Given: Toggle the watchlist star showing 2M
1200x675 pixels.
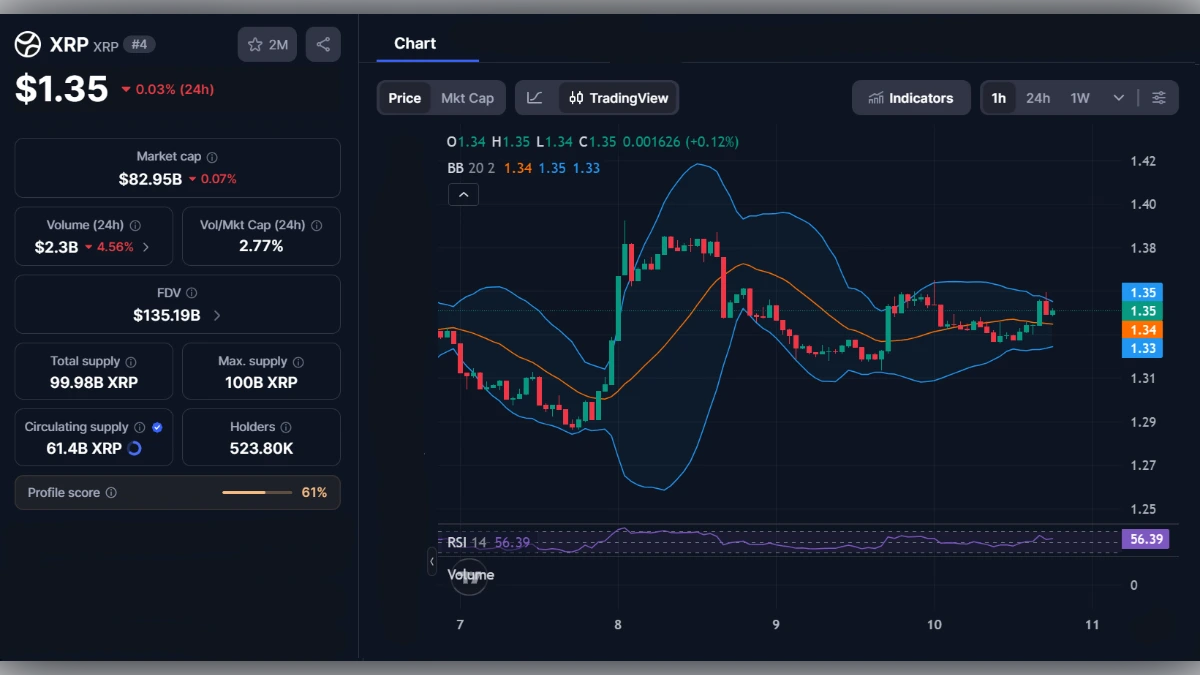Looking at the screenshot, I should (266, 44).
